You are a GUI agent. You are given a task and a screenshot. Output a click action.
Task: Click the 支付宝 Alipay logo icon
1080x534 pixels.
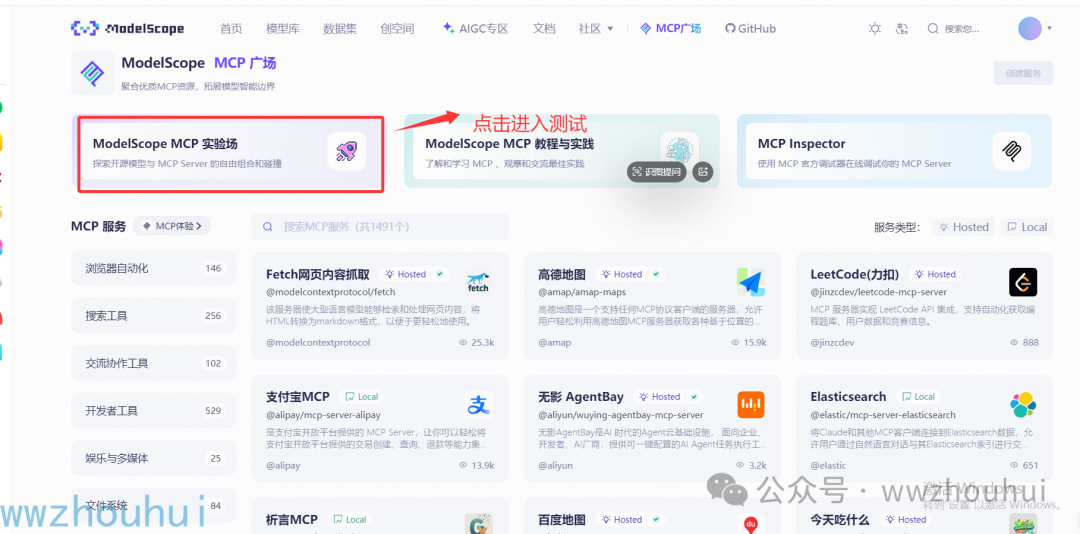click(478, 405)
